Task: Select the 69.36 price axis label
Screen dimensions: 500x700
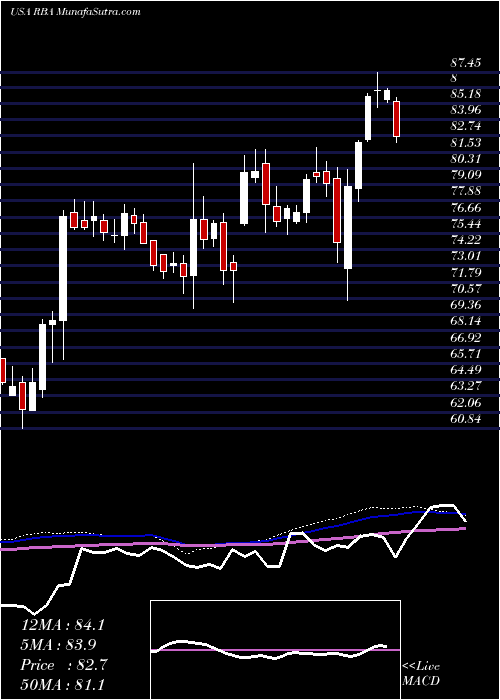Action: tap(466, 305)
